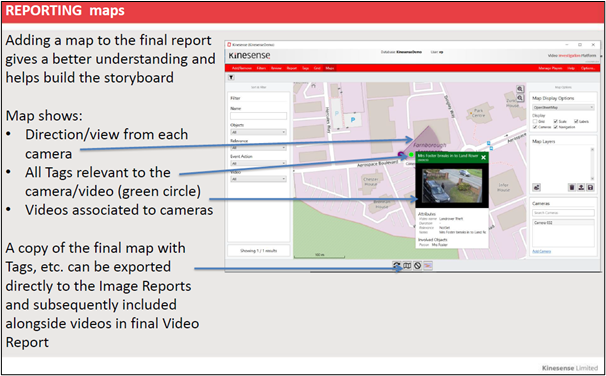Viewport: 606px width, 376px height.
Task: Click the 'Attributes' heading in popup
Action: (x=427, y=214)
